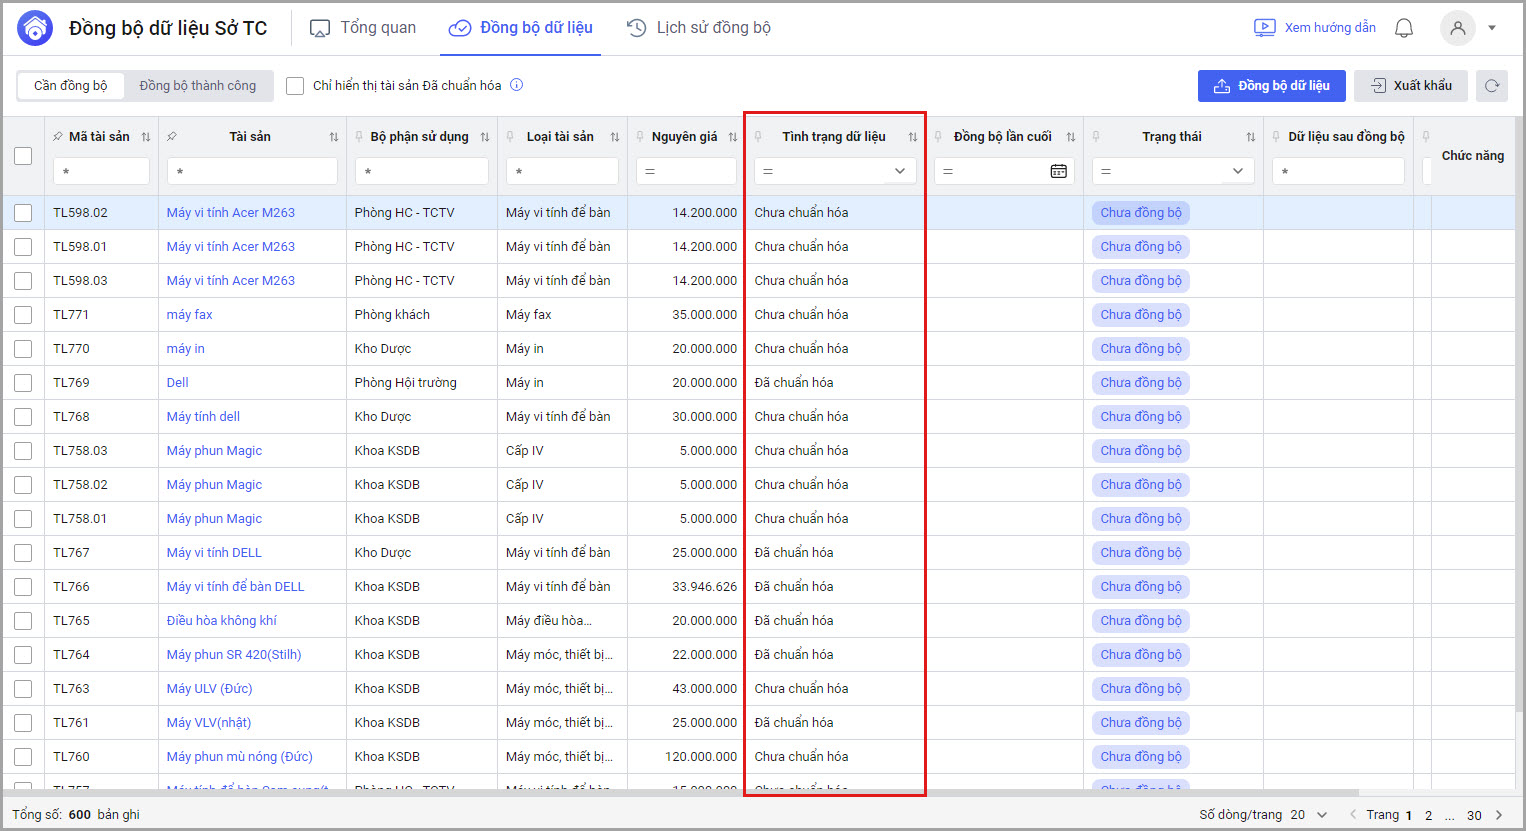Viewport: 1526px width, 831px height.
Task: Open asset link Máy phun SR 420(Stilh)
Action: (x=234, y=655)
